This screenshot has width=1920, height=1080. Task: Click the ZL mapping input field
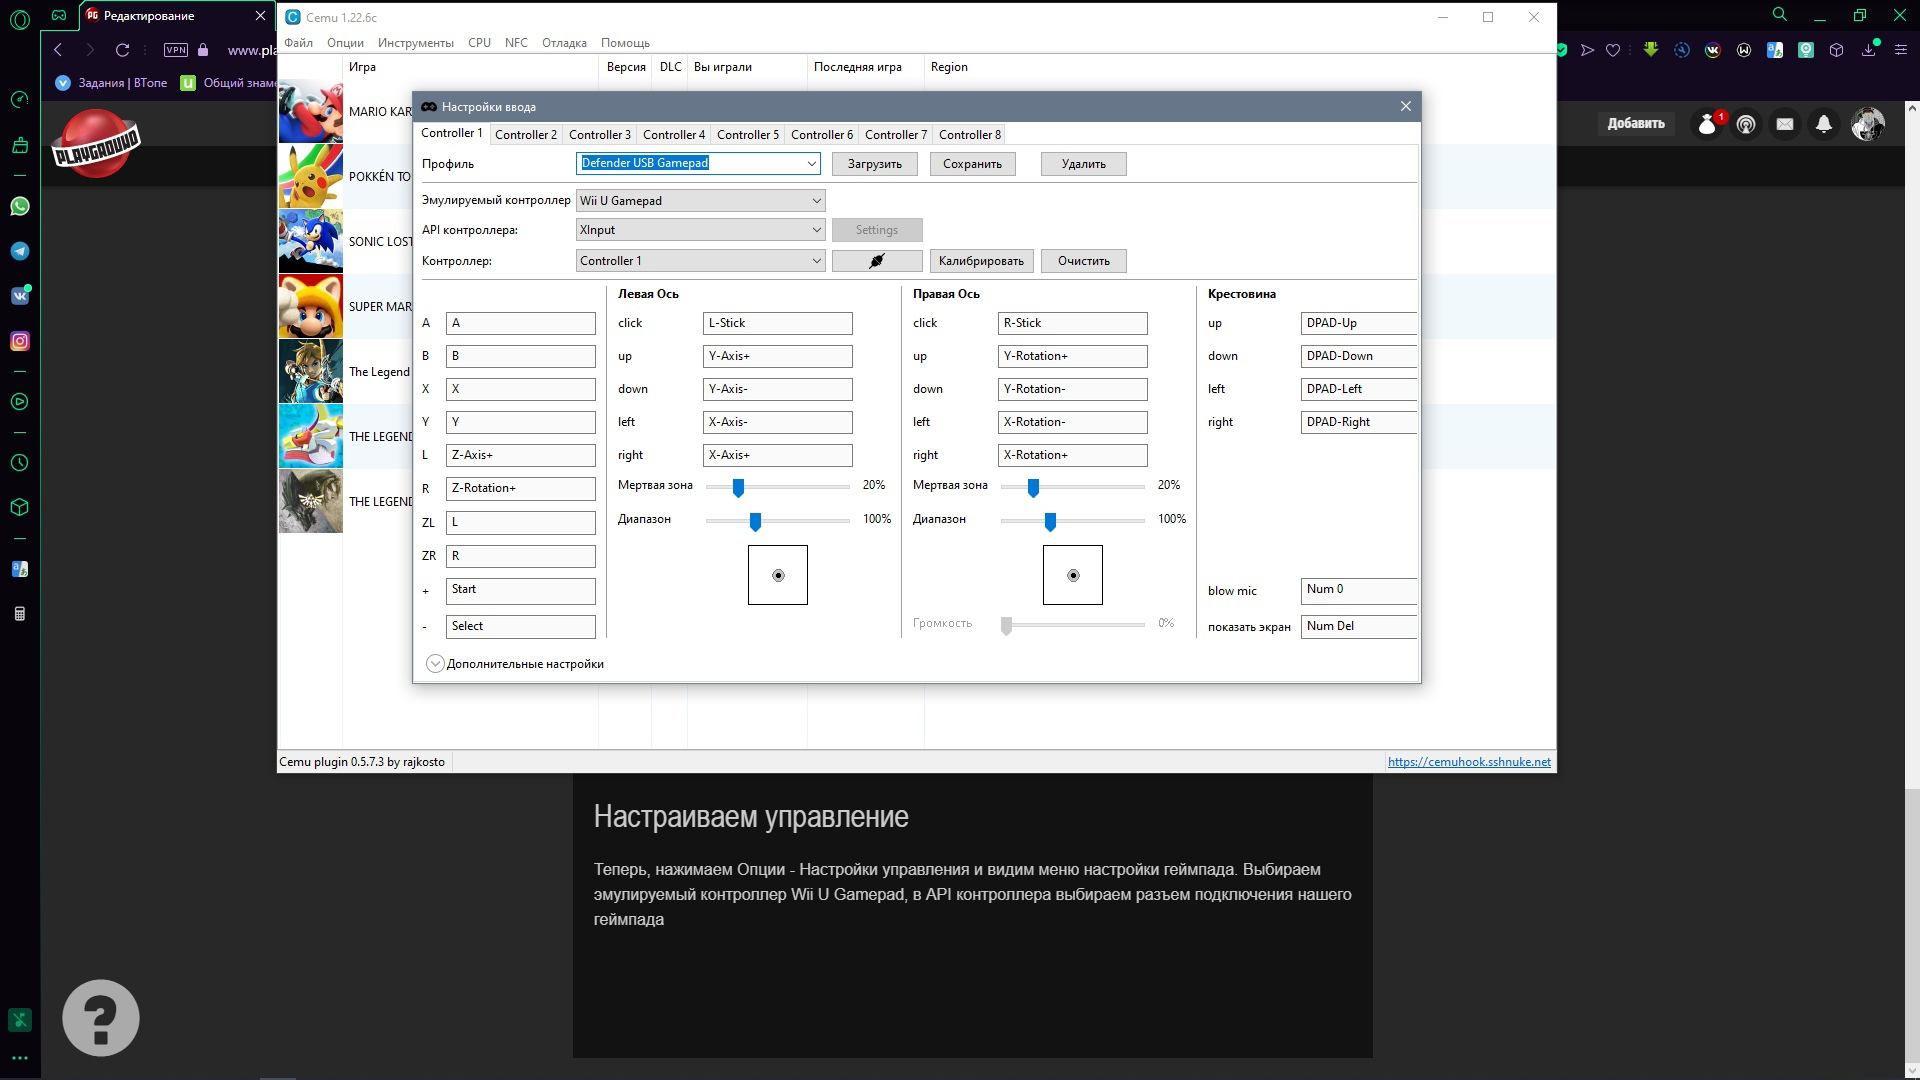(x=521, y=523)
